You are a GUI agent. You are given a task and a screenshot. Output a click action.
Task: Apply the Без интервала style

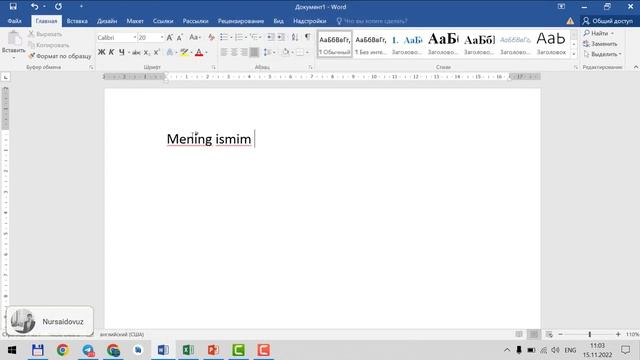coord(371,44)
